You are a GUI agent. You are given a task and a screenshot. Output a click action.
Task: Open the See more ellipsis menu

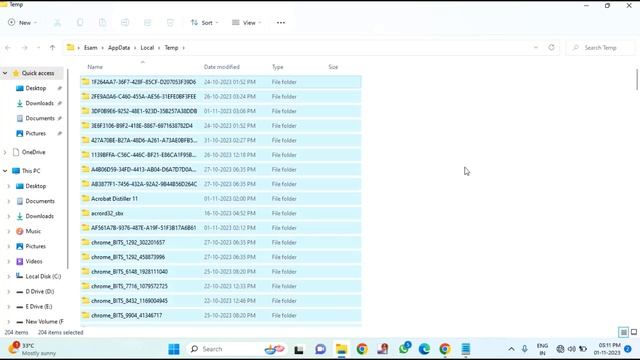point(281,23)
